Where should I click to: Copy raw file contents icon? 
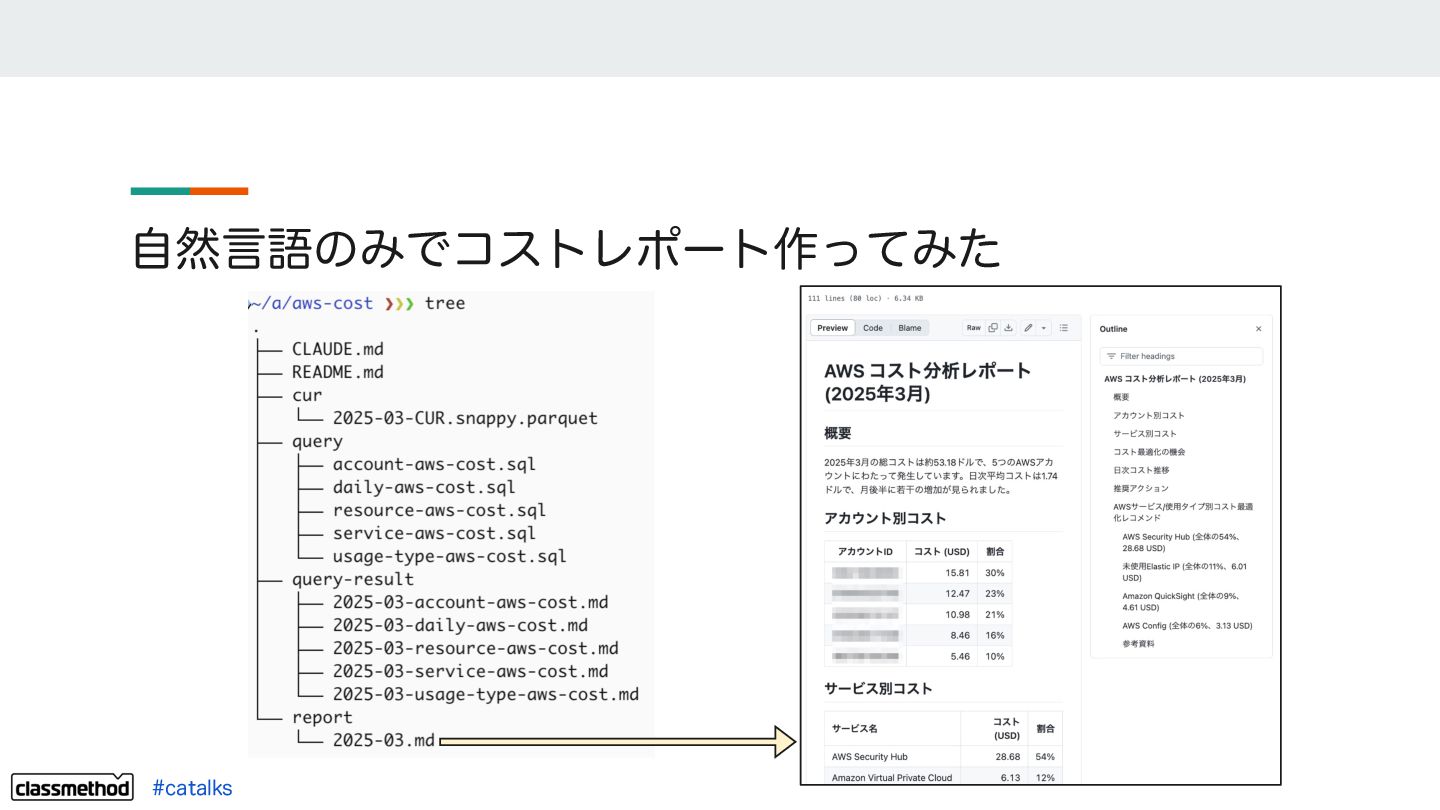coord(993,328)
